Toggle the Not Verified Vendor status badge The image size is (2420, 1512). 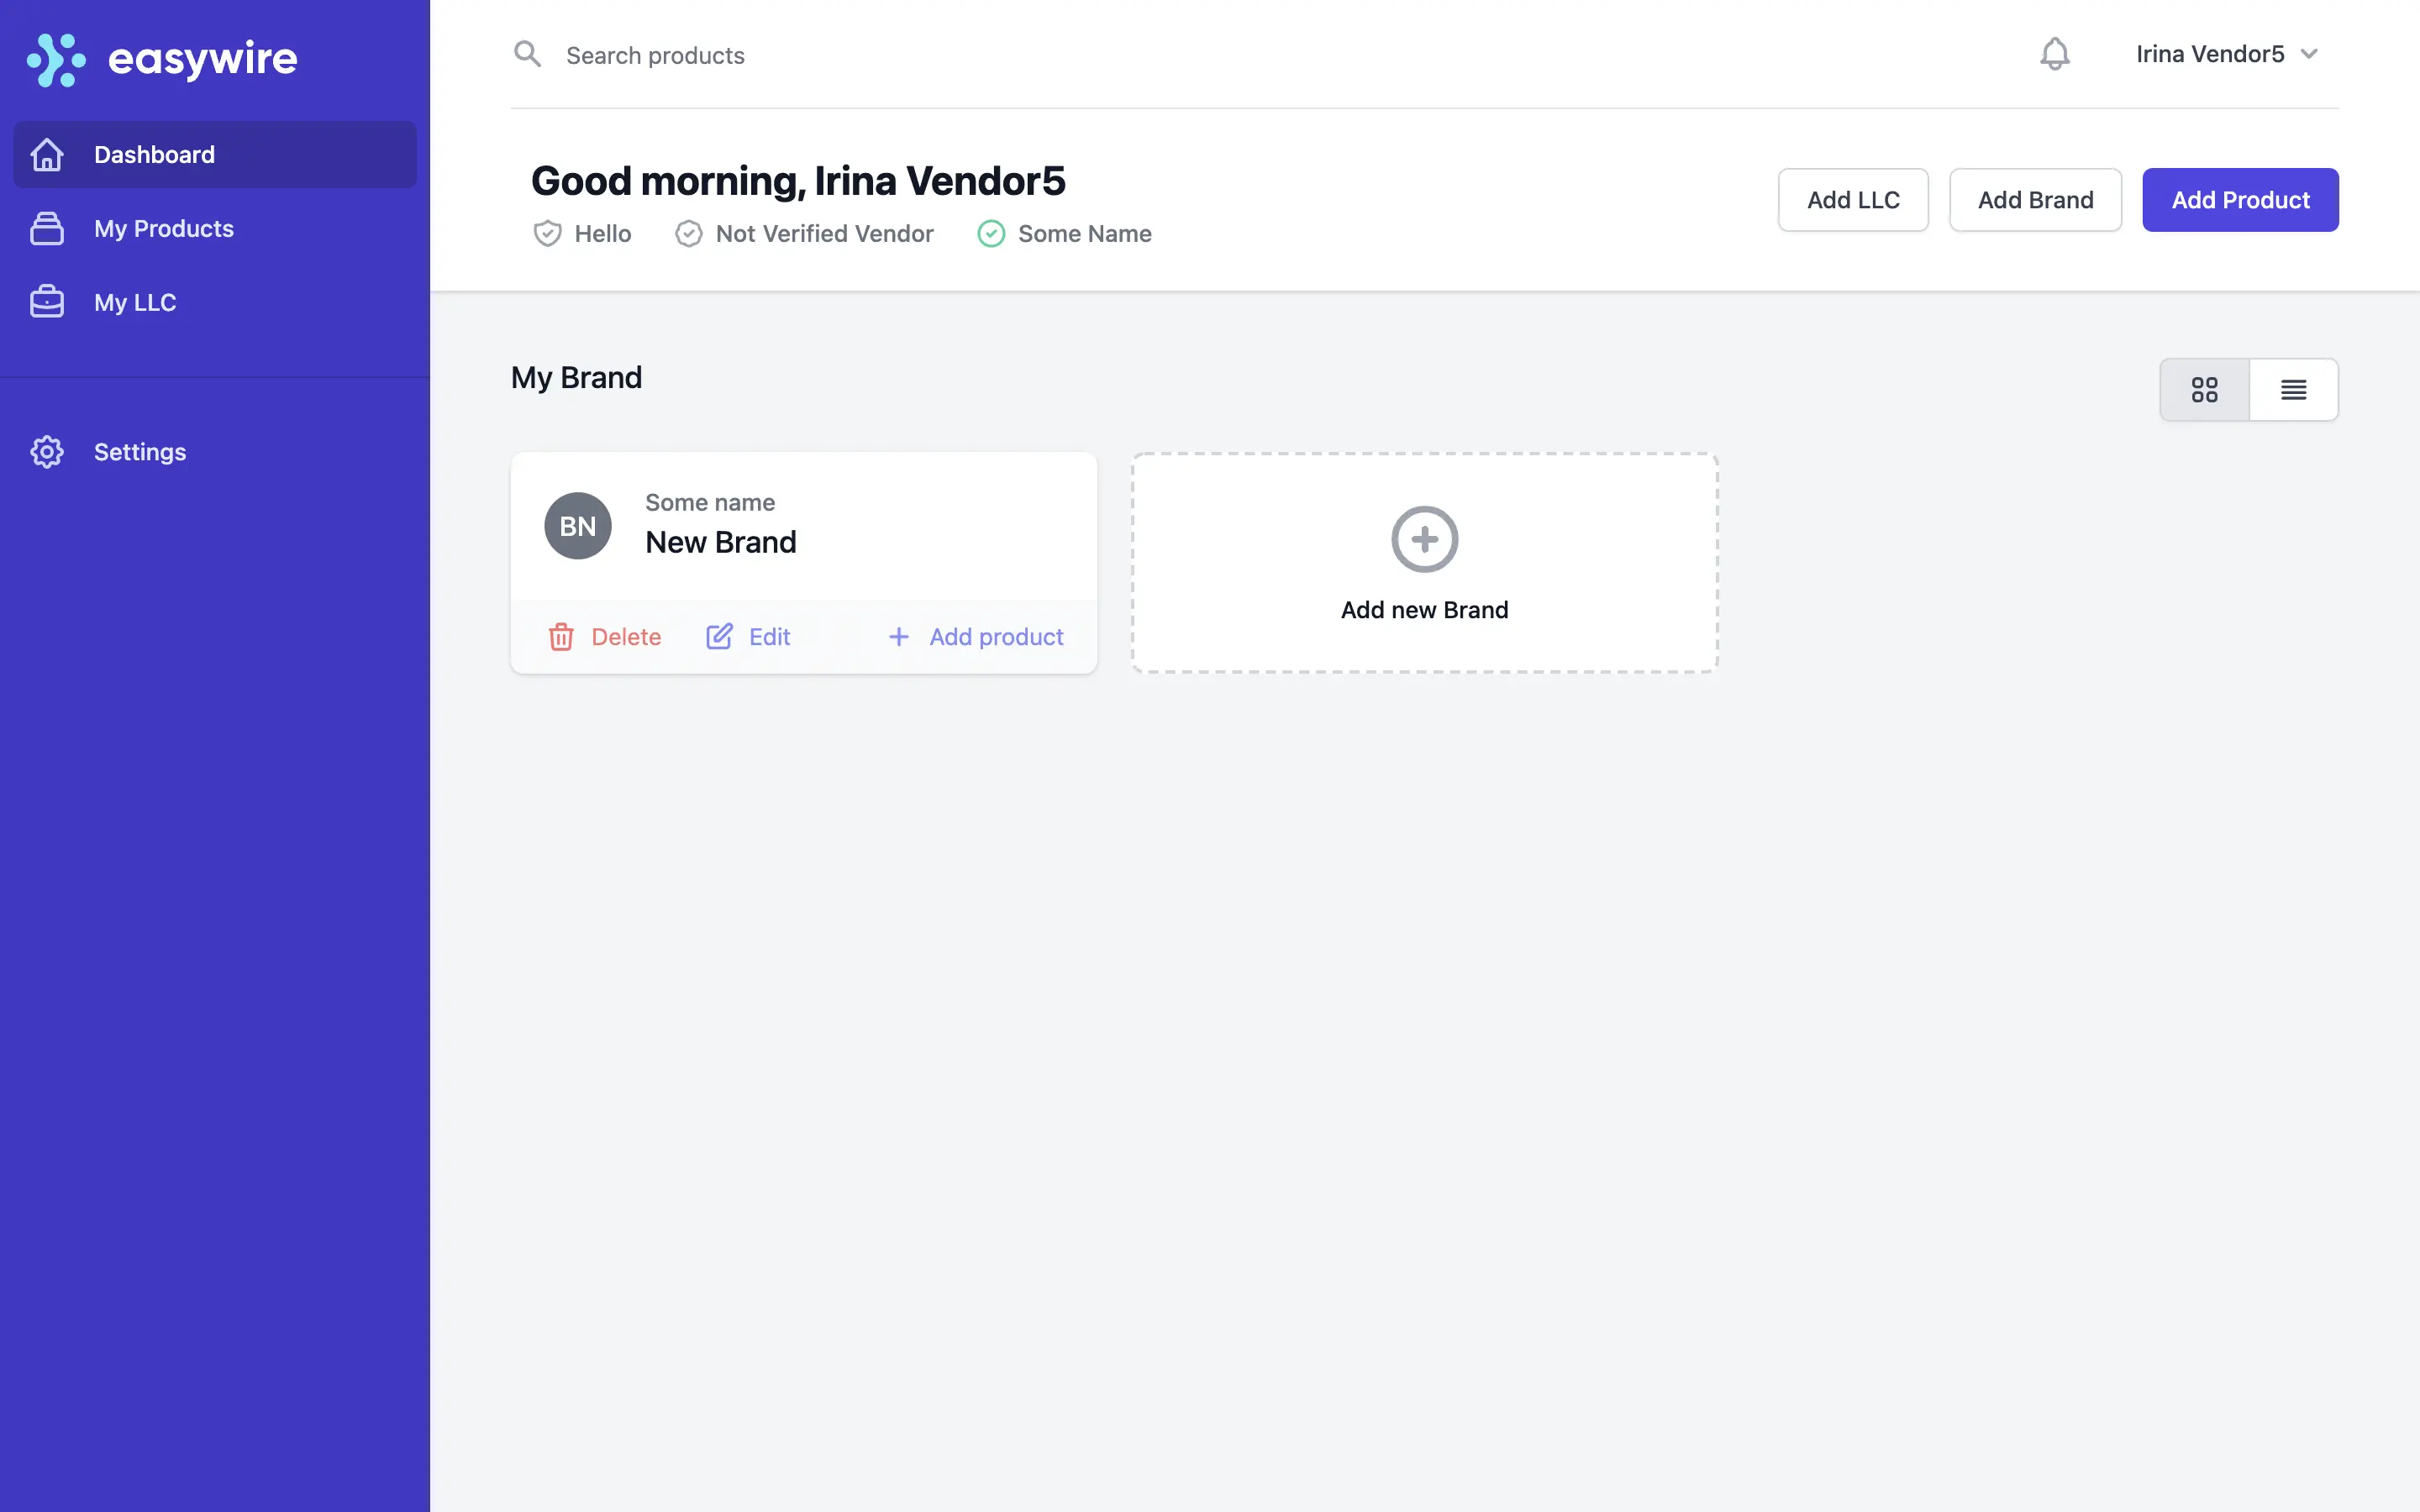[803, 232]
